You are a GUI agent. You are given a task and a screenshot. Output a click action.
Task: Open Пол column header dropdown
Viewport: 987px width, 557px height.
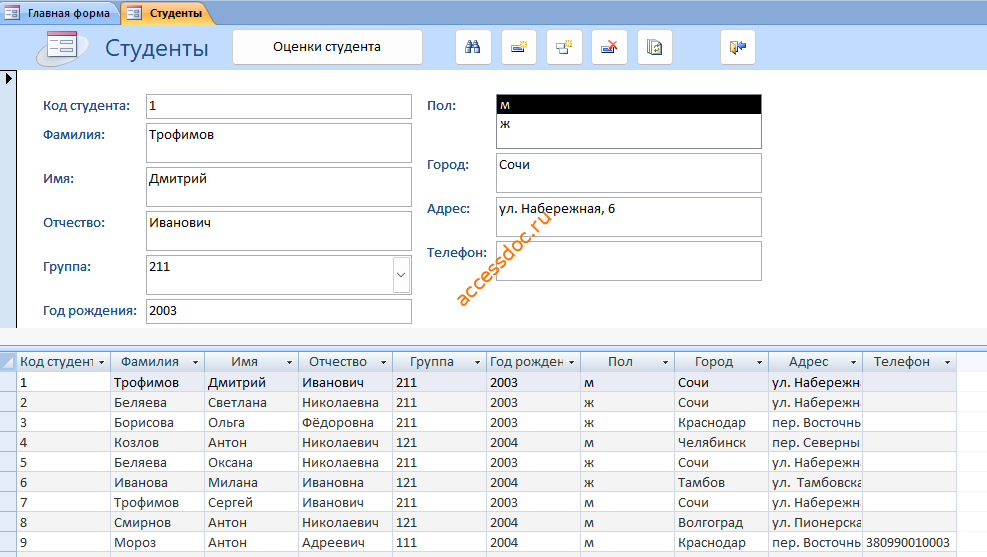click(665, 363)
